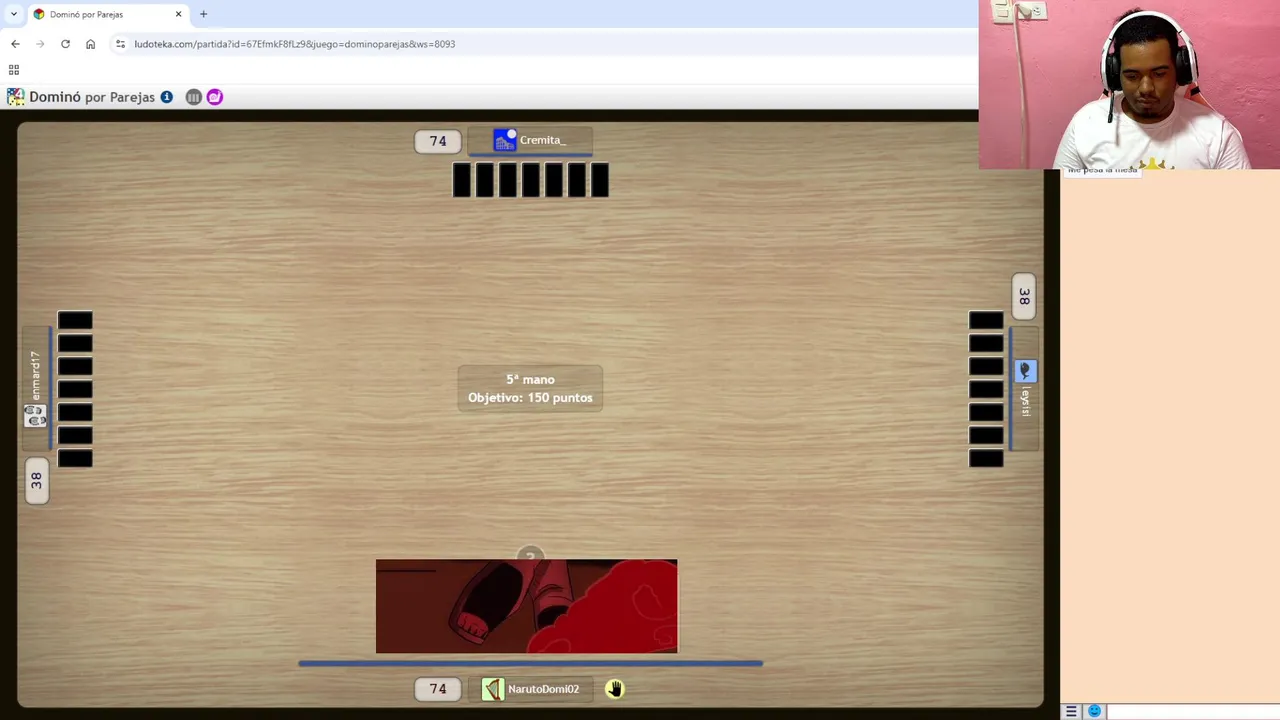This screenshot has width=1280, height=720.
Task: Open game info next to Dominó por Parejas
Action: point(167,97)
